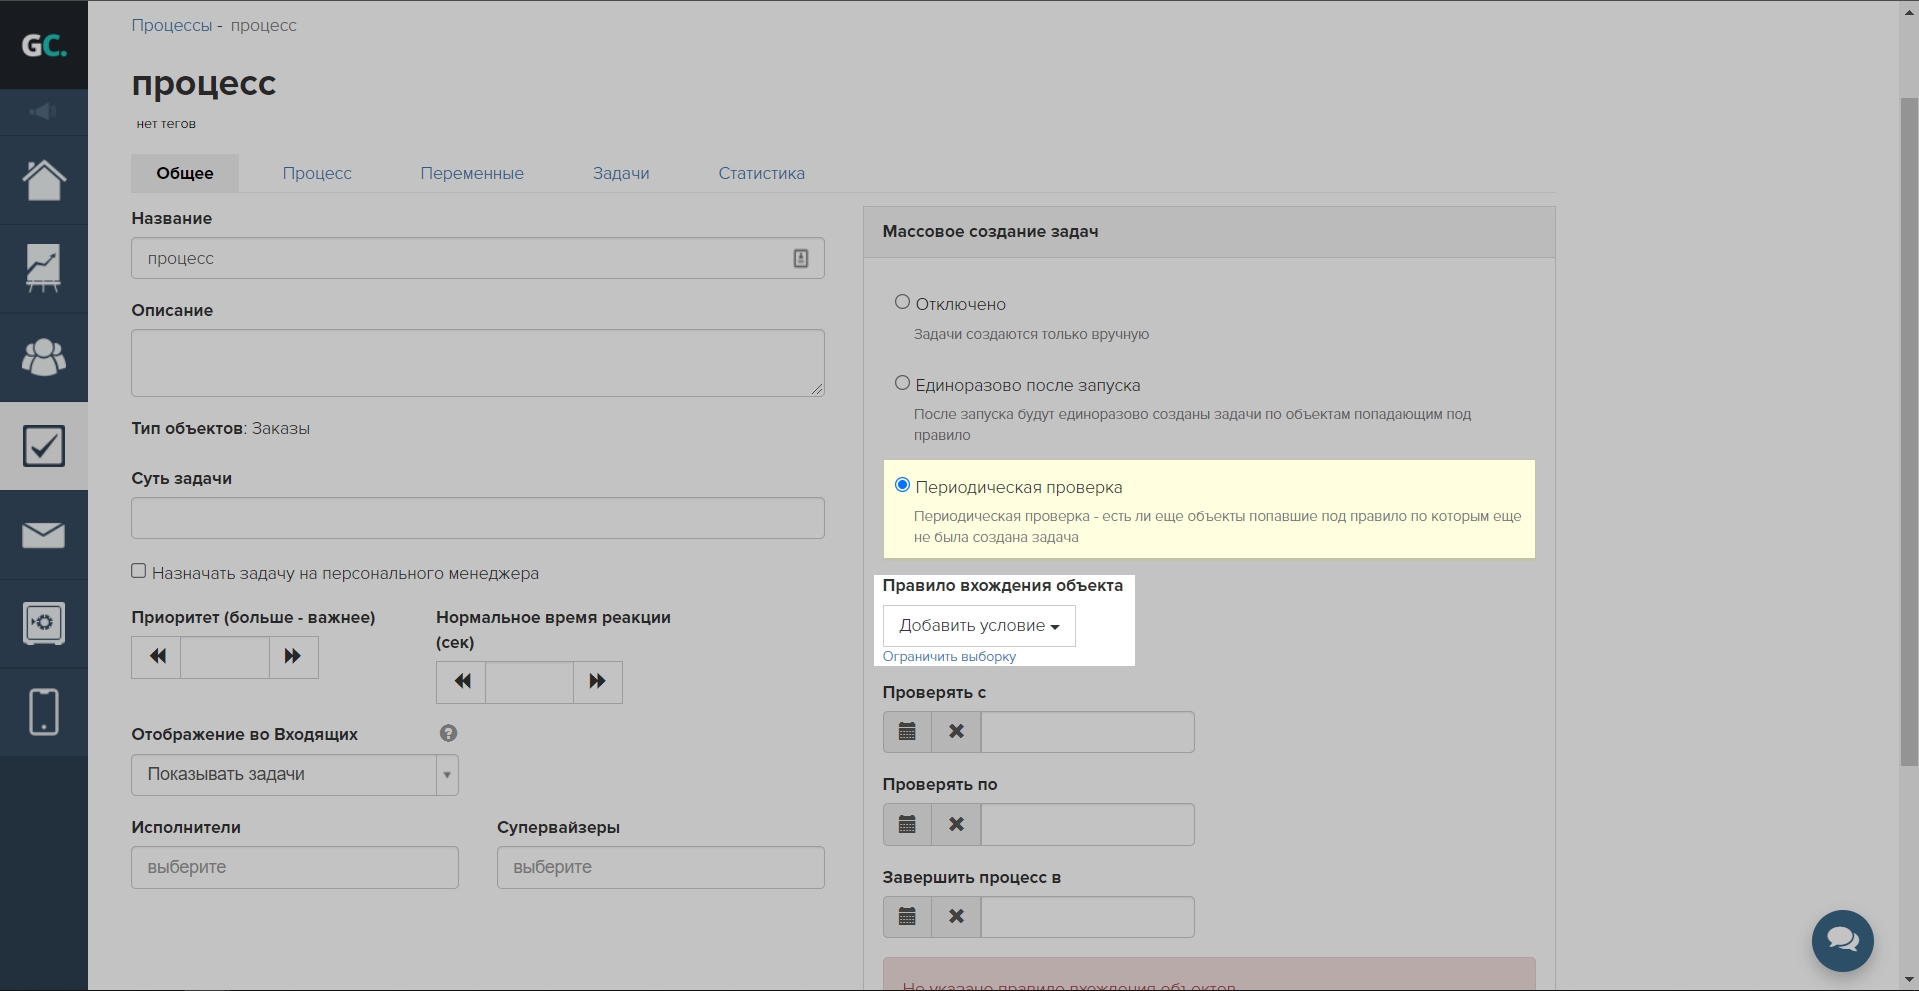
Task: Select the 'Отключено' radio option
Action: (x=902, y=302)
